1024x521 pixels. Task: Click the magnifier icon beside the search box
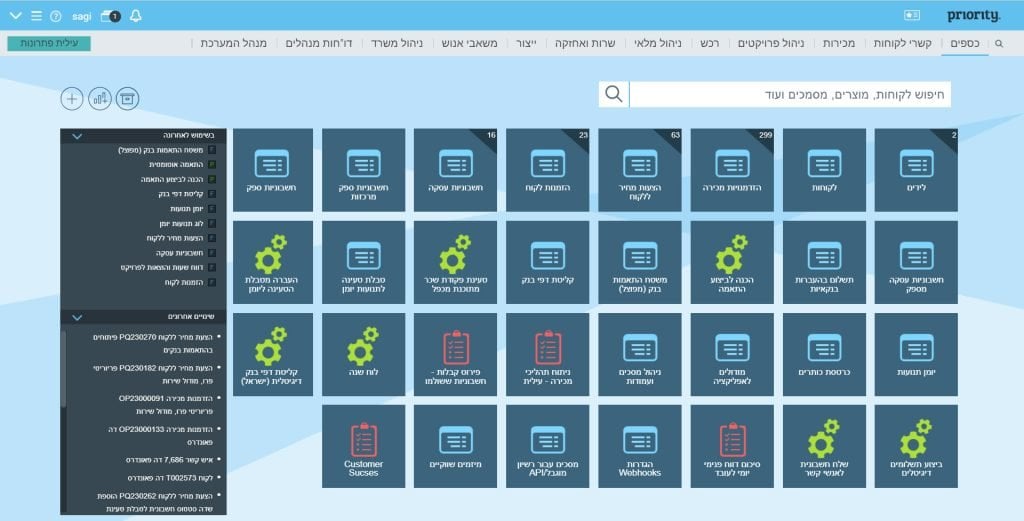point(613,95)
